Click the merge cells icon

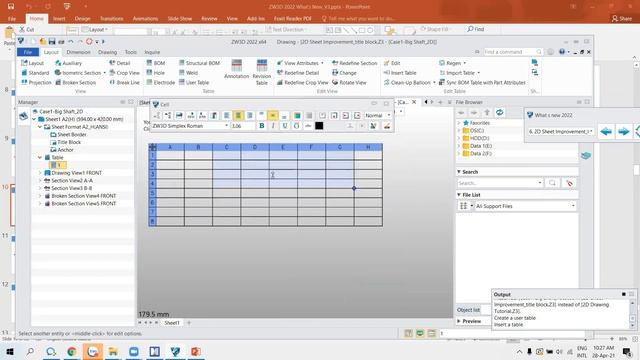[x=309, y=116]
